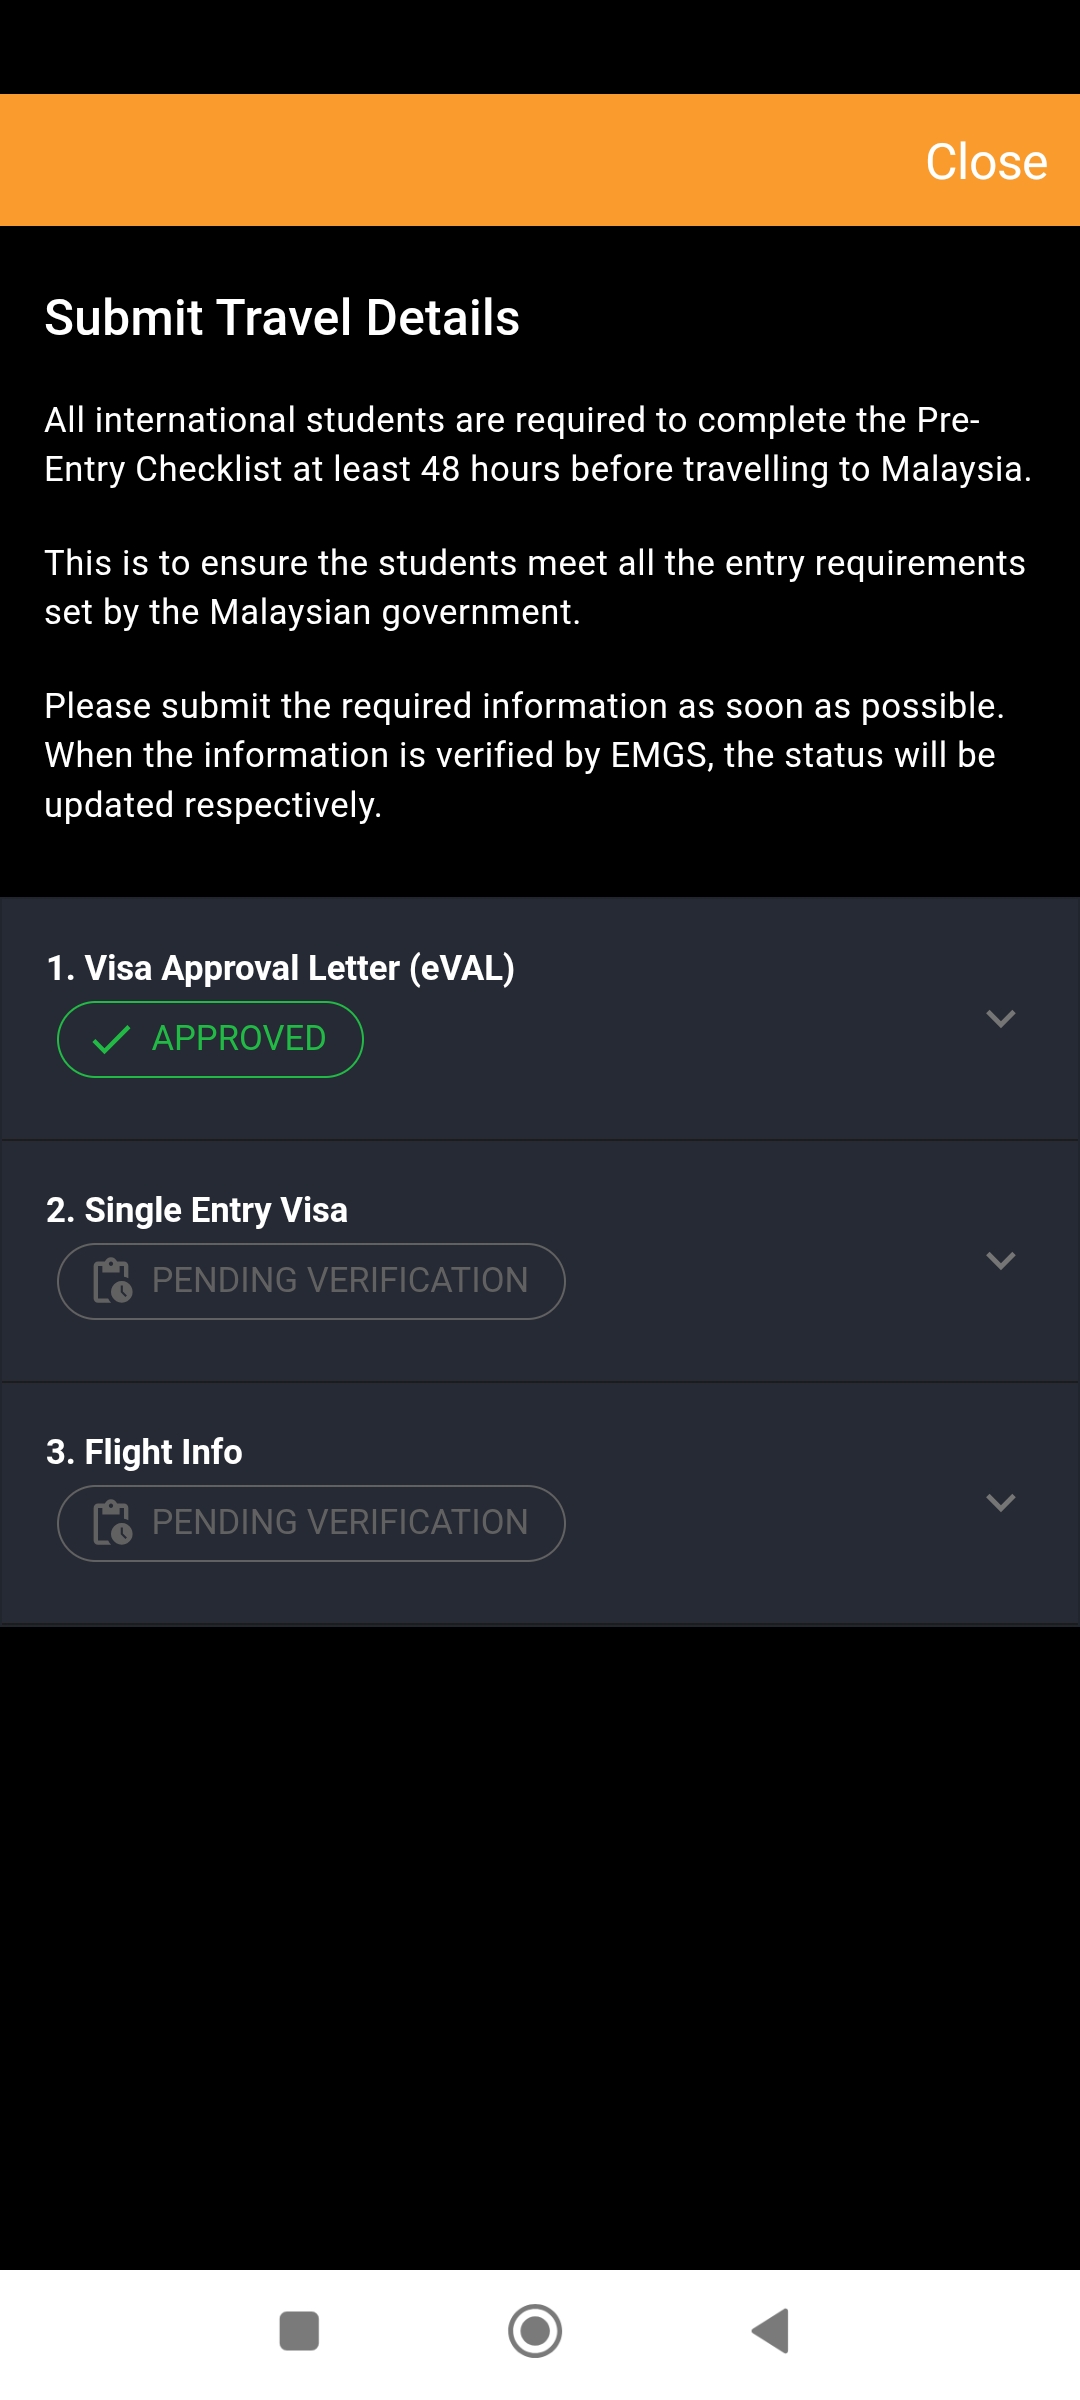Tap the green checkmark icon on APPROVED badge
Viewport: 1080px width, 2400px height.
pyautogui.click(x=111, y=1040)
